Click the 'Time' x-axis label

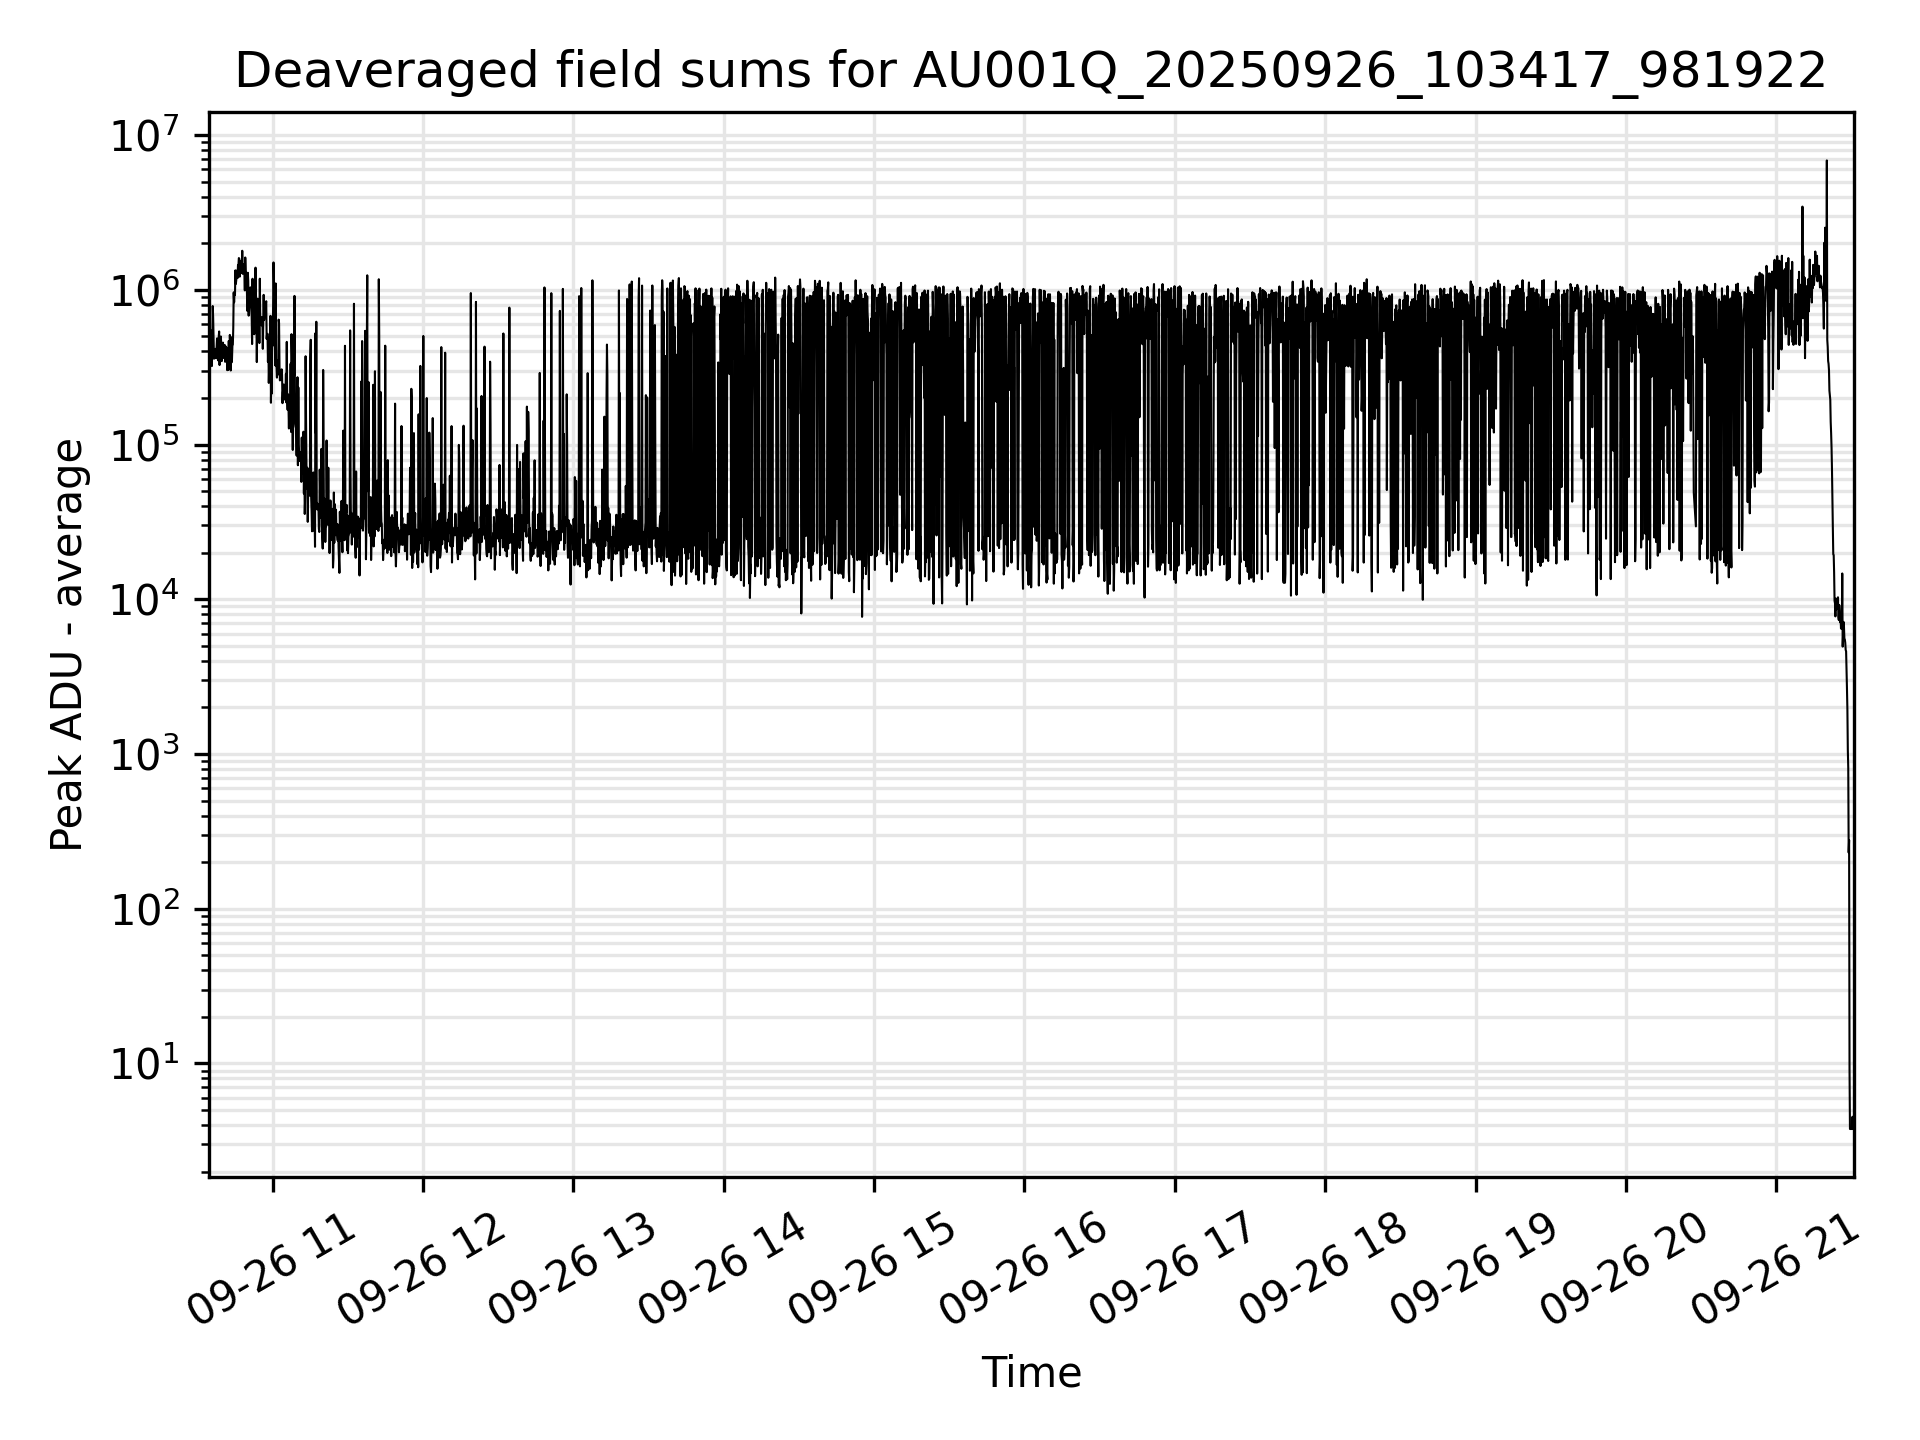point(1031,1373)
